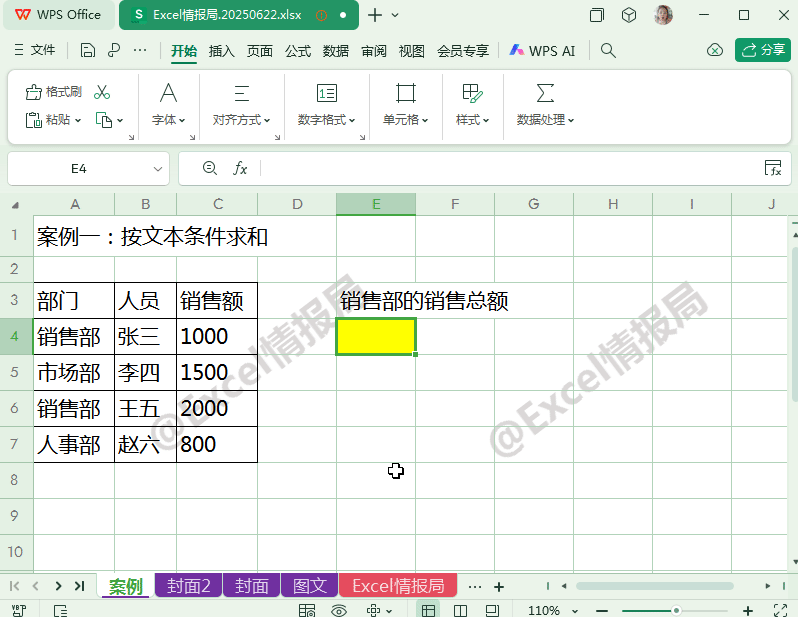Open the Excel情报局 sheet tab
This screenshot has width=798, height=617.
pos(398,586)
